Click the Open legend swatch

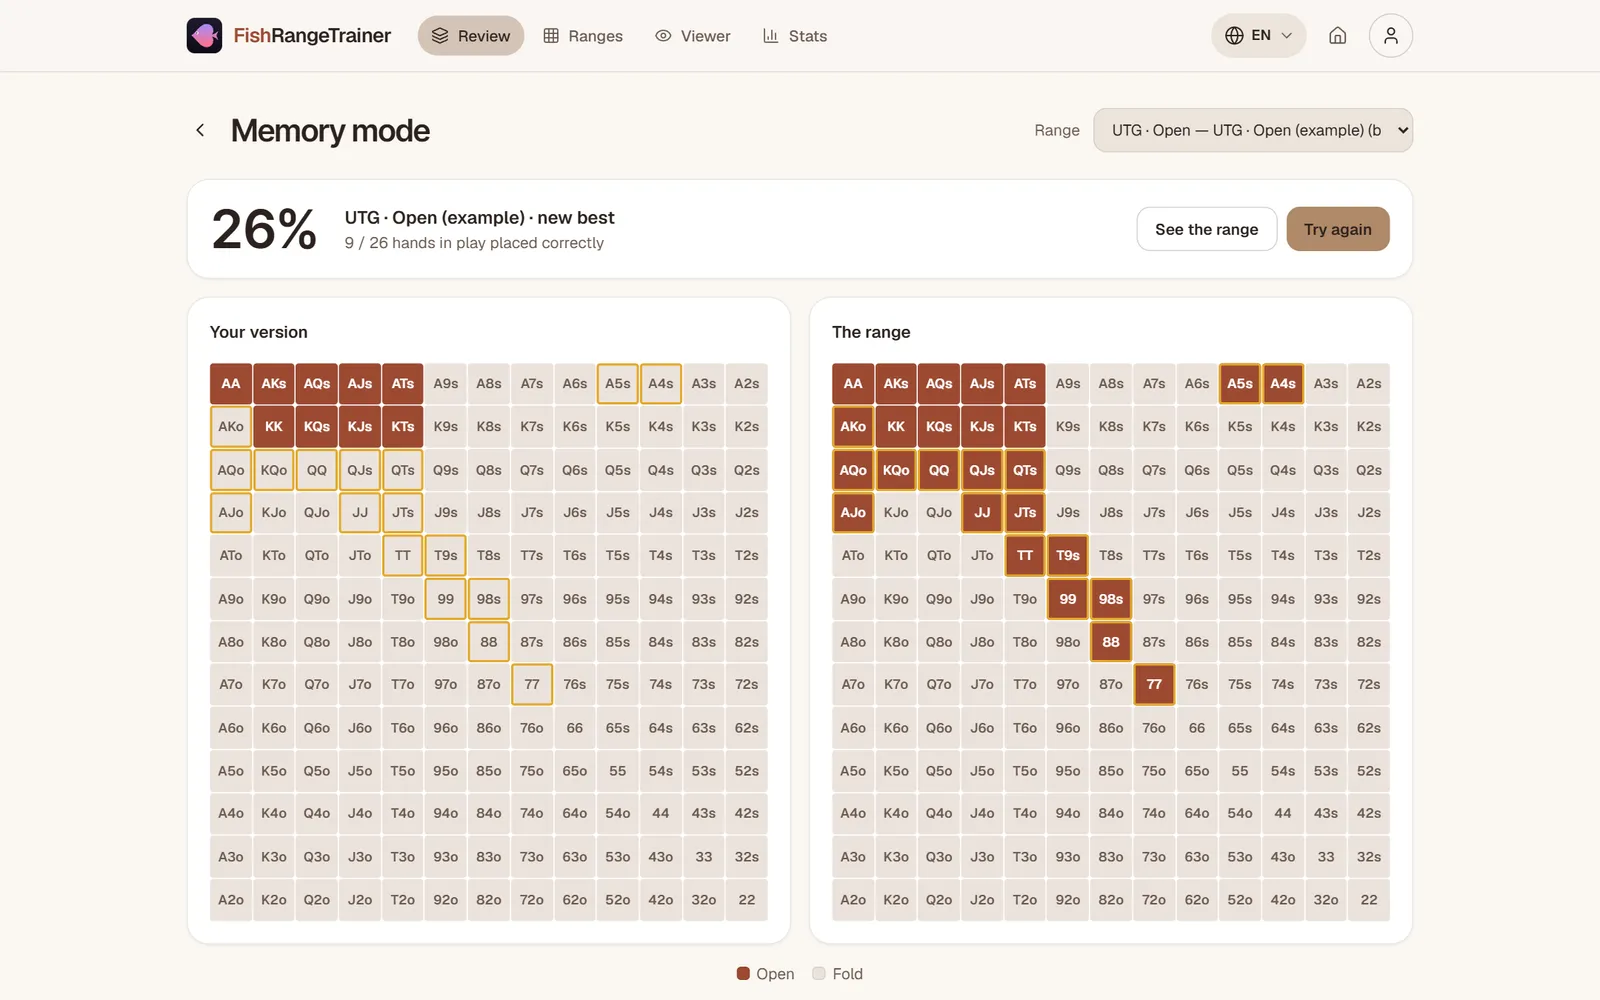point(743,974)
